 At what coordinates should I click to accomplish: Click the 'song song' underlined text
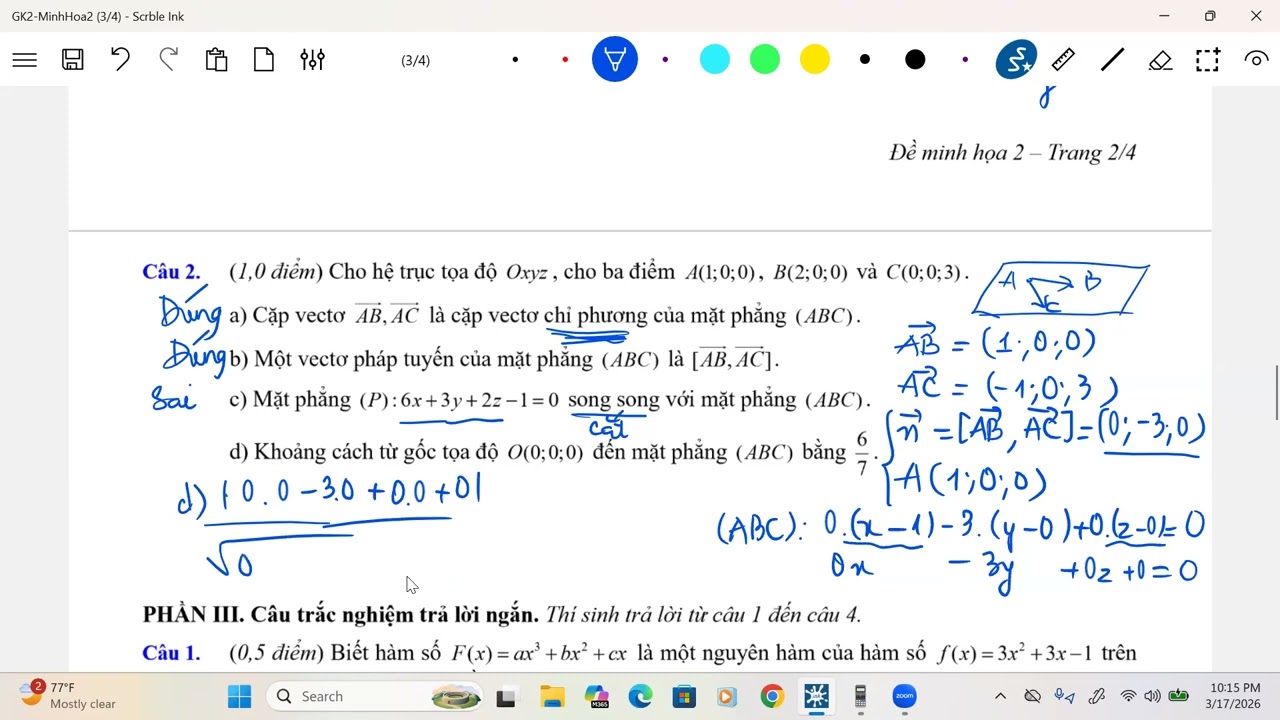(614, 400)
